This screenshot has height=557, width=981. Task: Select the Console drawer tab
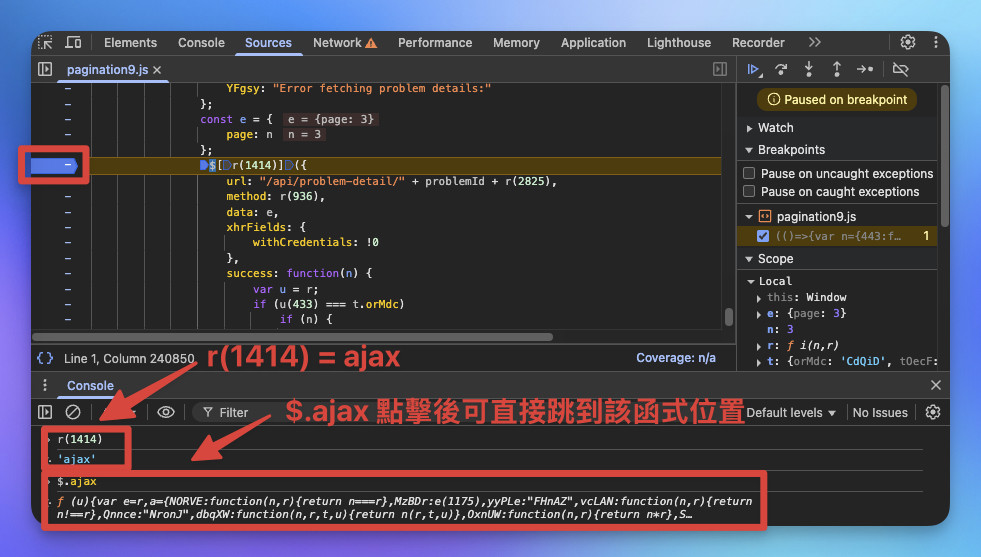90,386
